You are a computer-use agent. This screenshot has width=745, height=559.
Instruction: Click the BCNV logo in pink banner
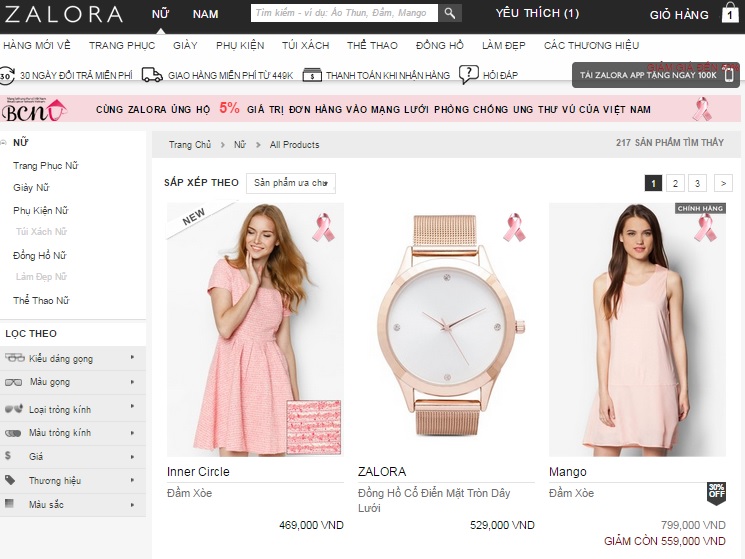33,109
